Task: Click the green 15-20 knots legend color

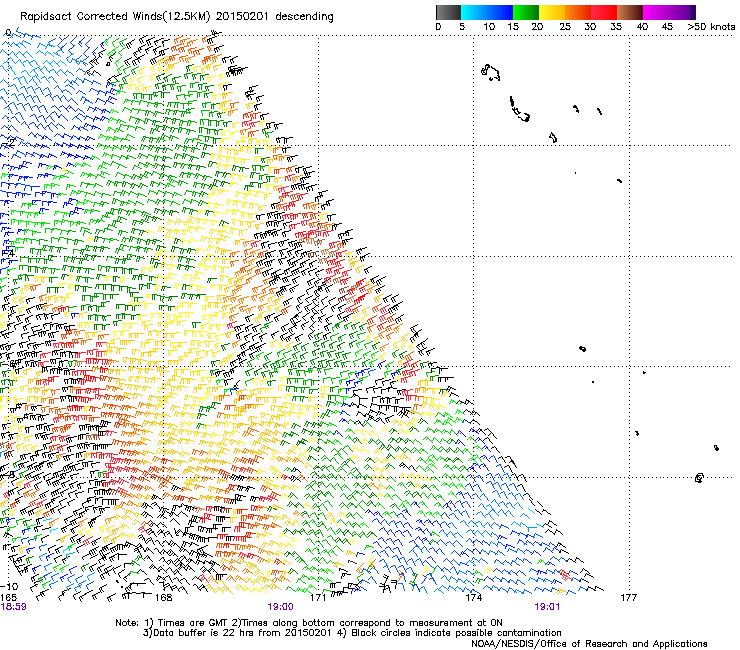Action: (525, 13)
